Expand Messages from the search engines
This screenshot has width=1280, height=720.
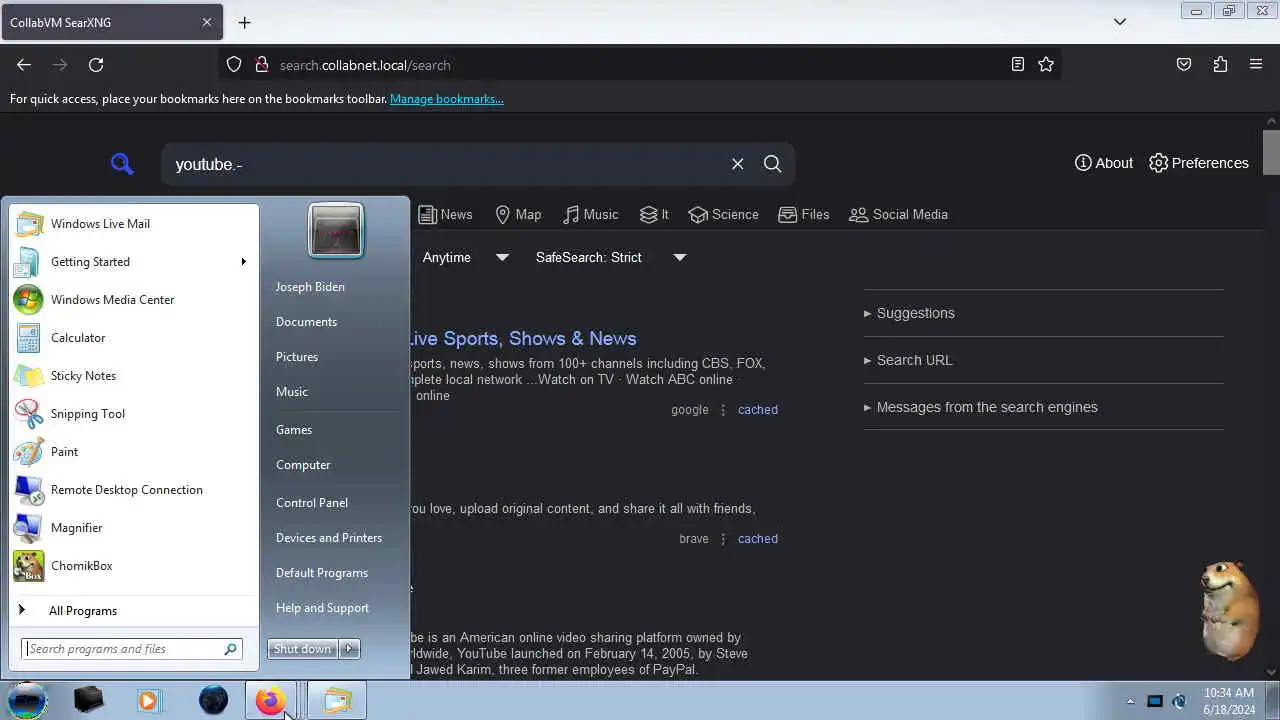pos(980,407)
